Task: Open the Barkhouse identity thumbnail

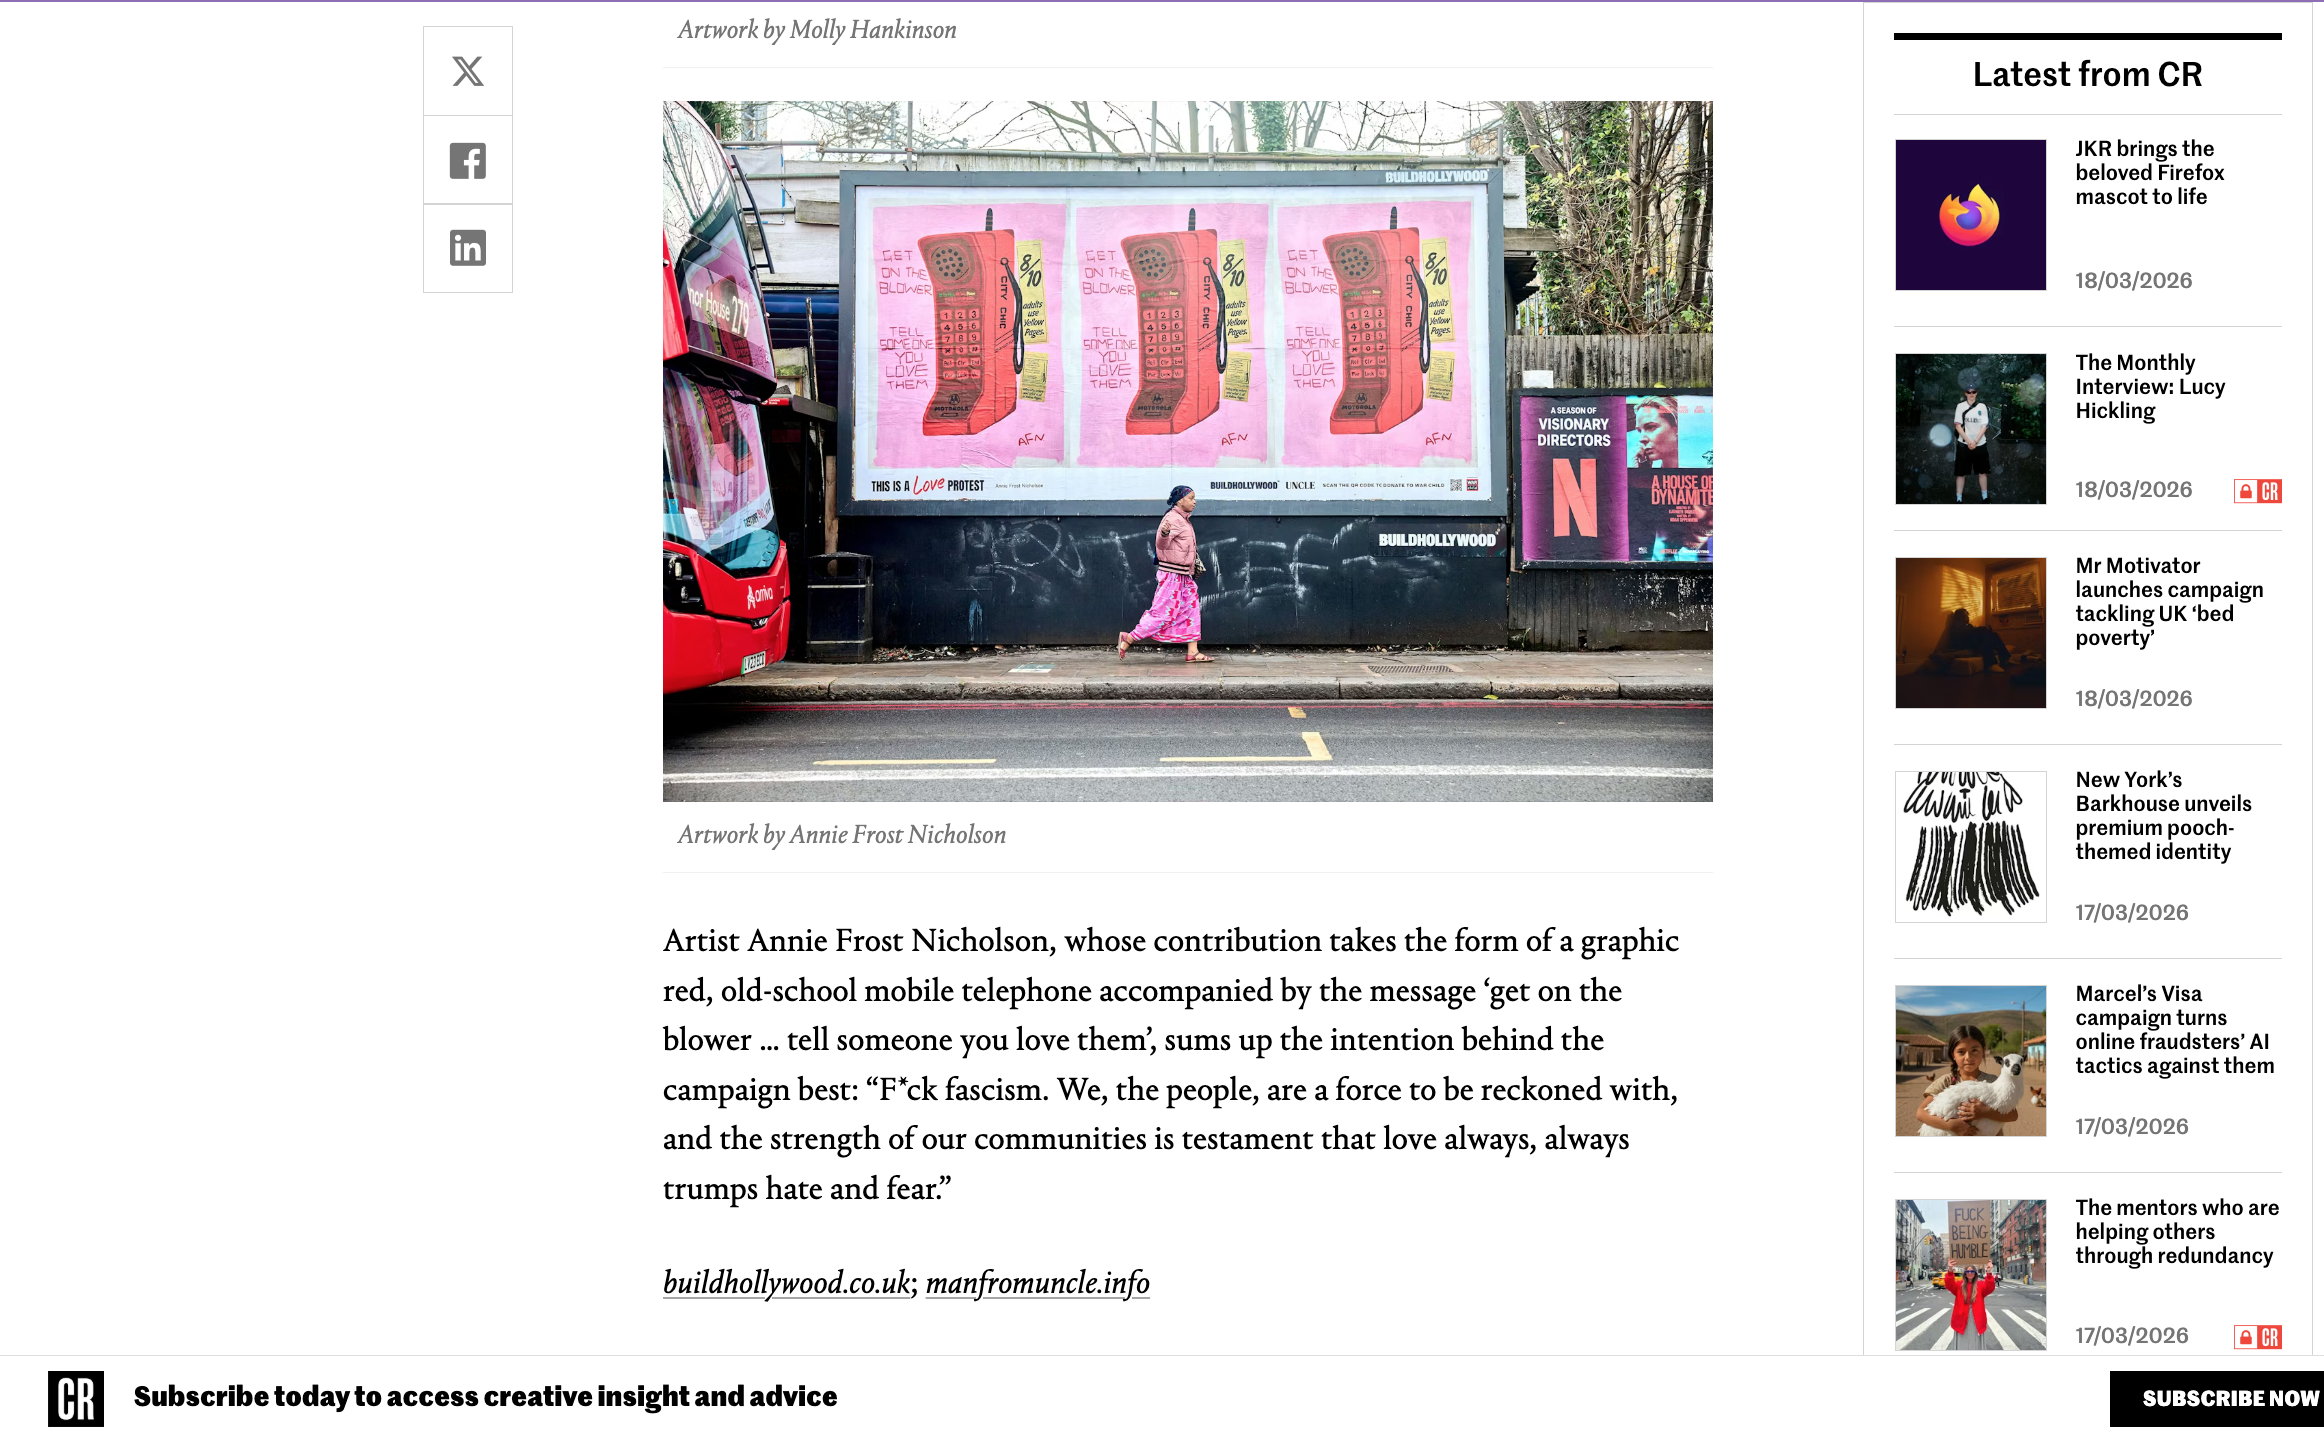Action: [x=1970, y=846]
